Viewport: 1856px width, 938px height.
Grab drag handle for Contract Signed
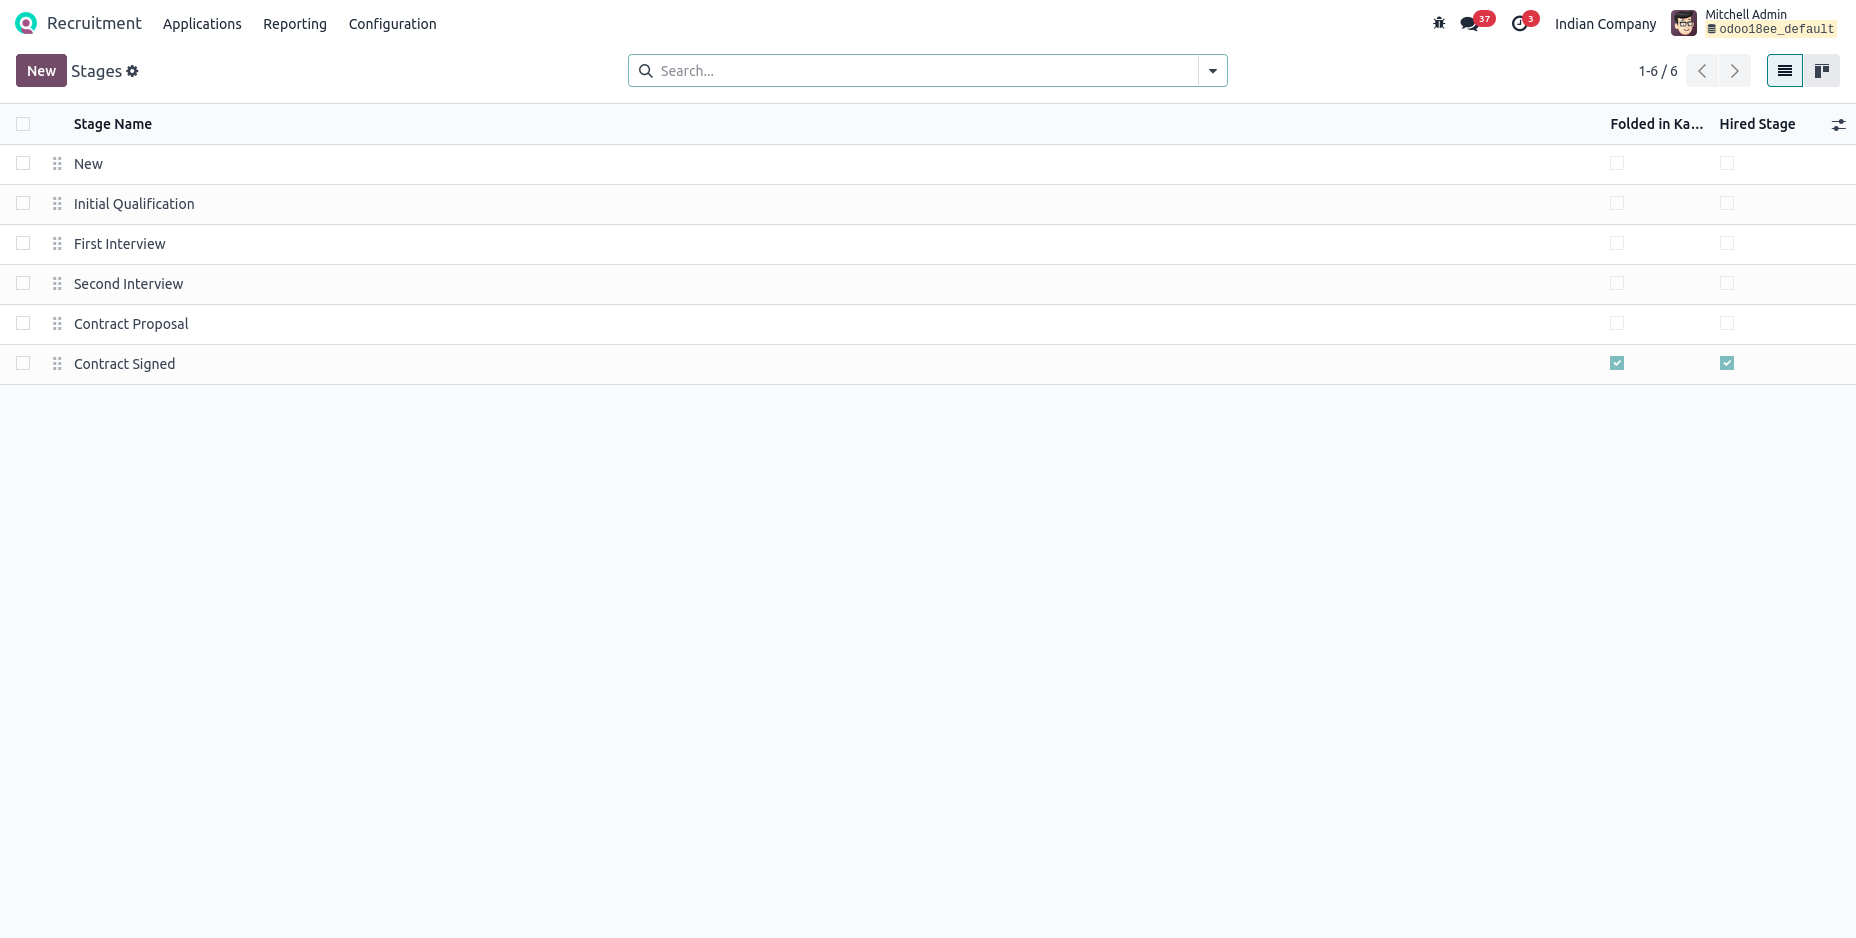pos(57,364)
